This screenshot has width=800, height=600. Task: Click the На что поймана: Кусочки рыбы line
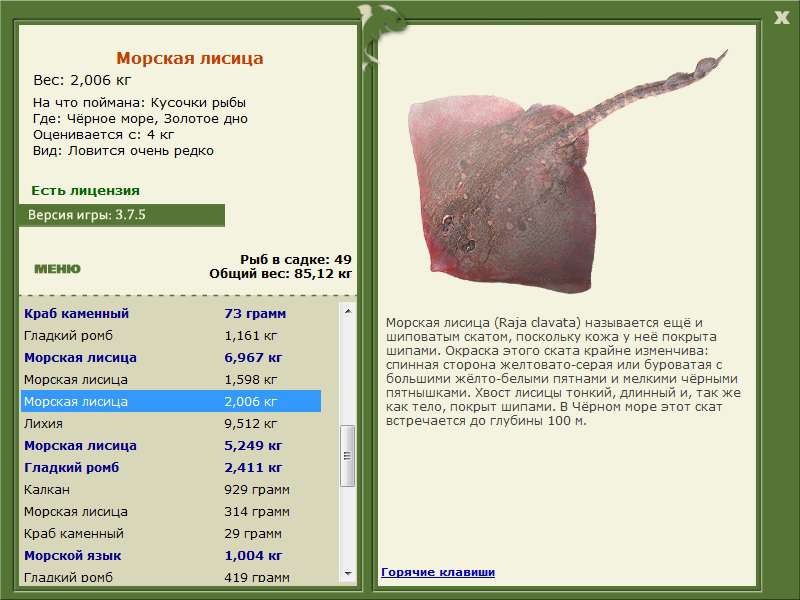click(x=139, y=103)
